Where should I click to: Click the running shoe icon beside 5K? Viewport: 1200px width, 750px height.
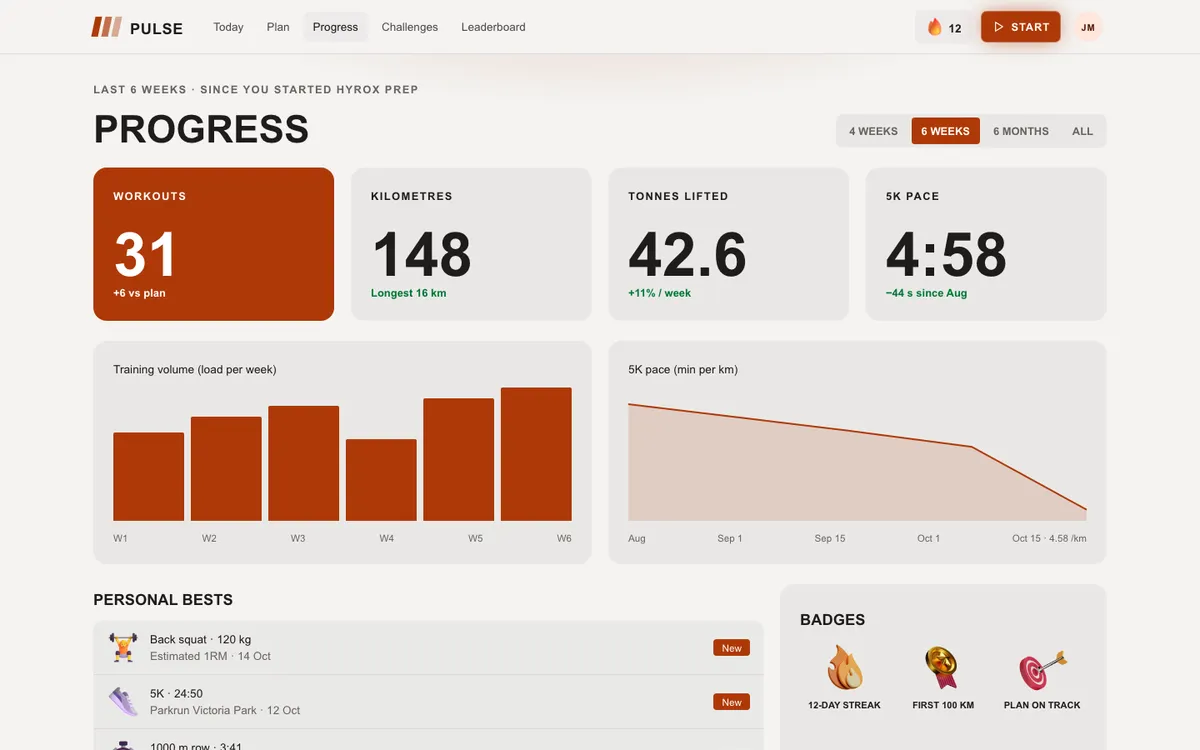point(123,701)
